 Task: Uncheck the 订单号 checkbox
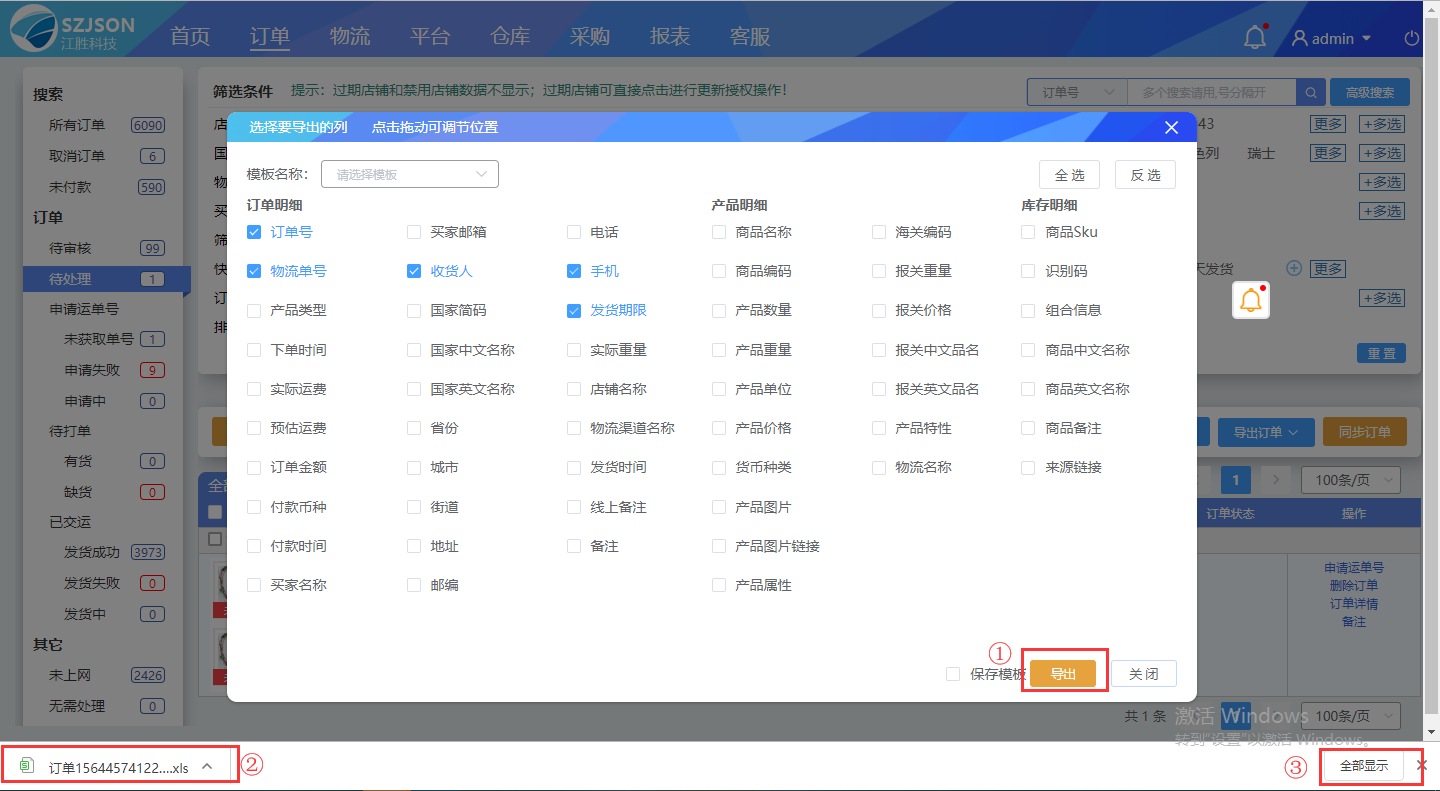(x=254, y=232)
